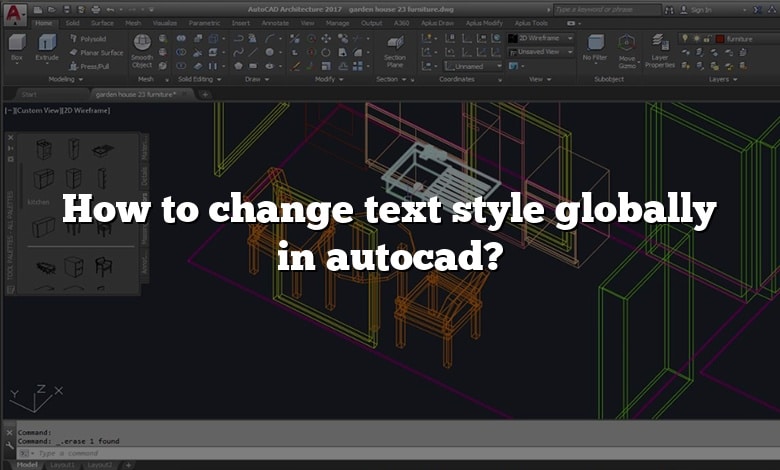This screenshot has height=470, width=780.
Task: Open the Unnamed UCS dropdown
Action: pyautogui.click(x=474, y=66)
